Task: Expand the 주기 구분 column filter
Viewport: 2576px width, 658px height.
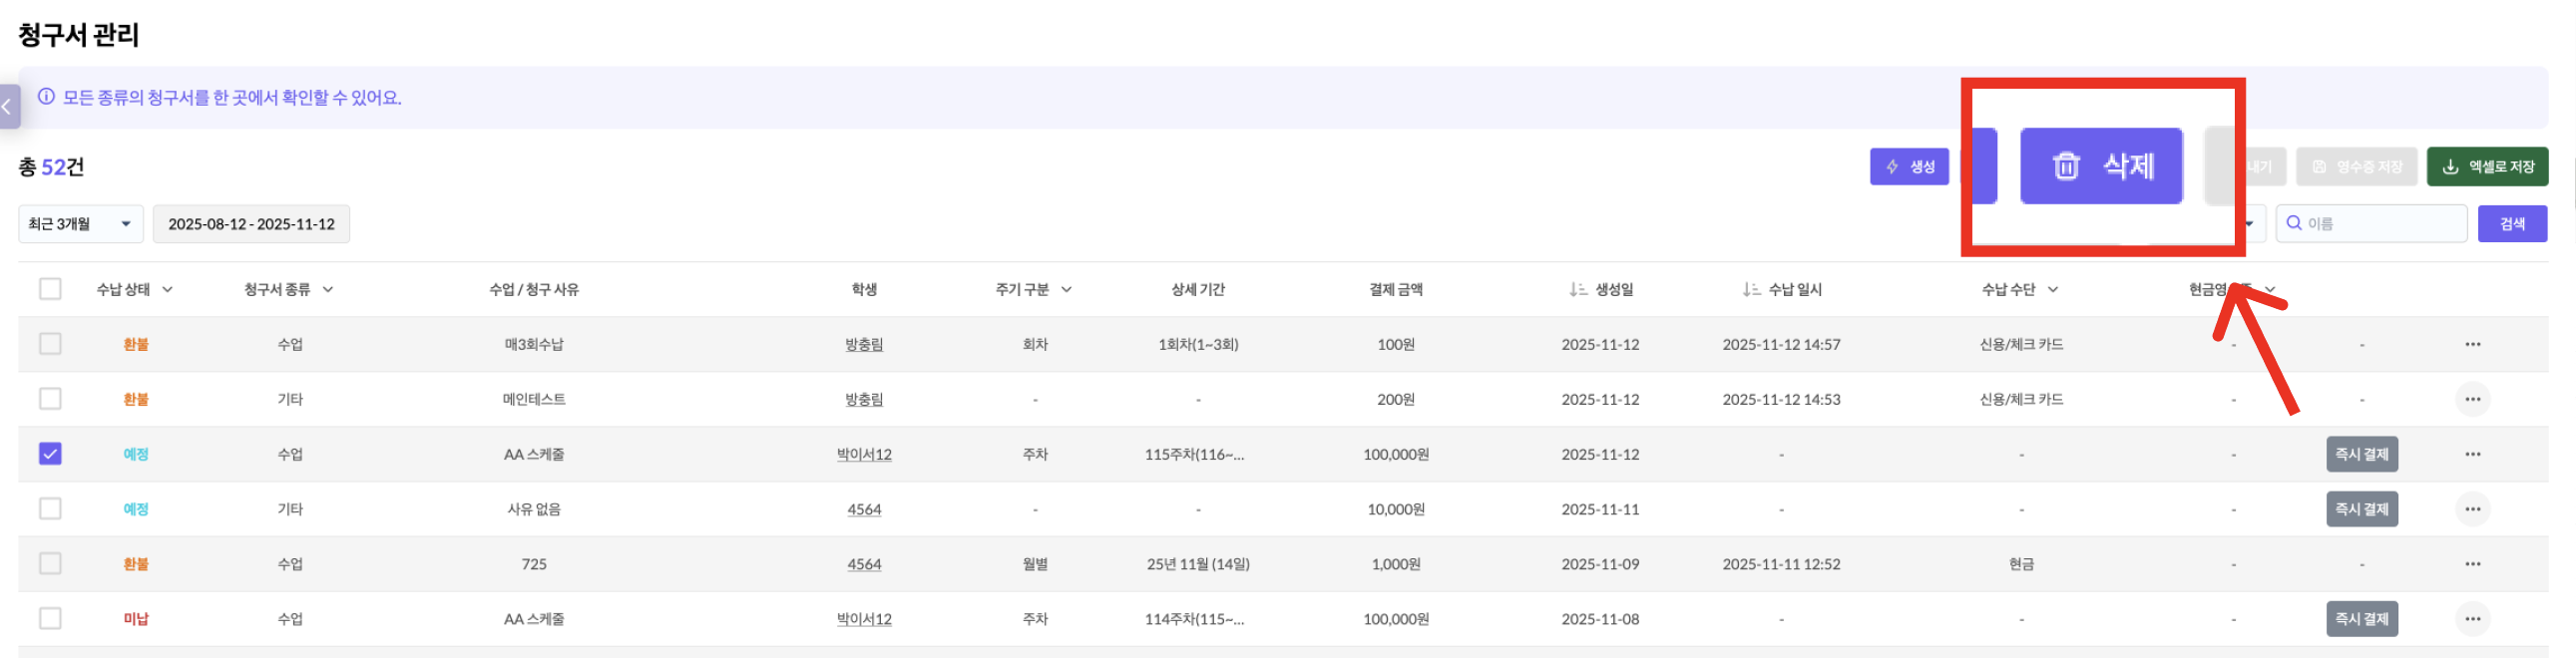Action: pyautogui.click(x=1066, y=289)
